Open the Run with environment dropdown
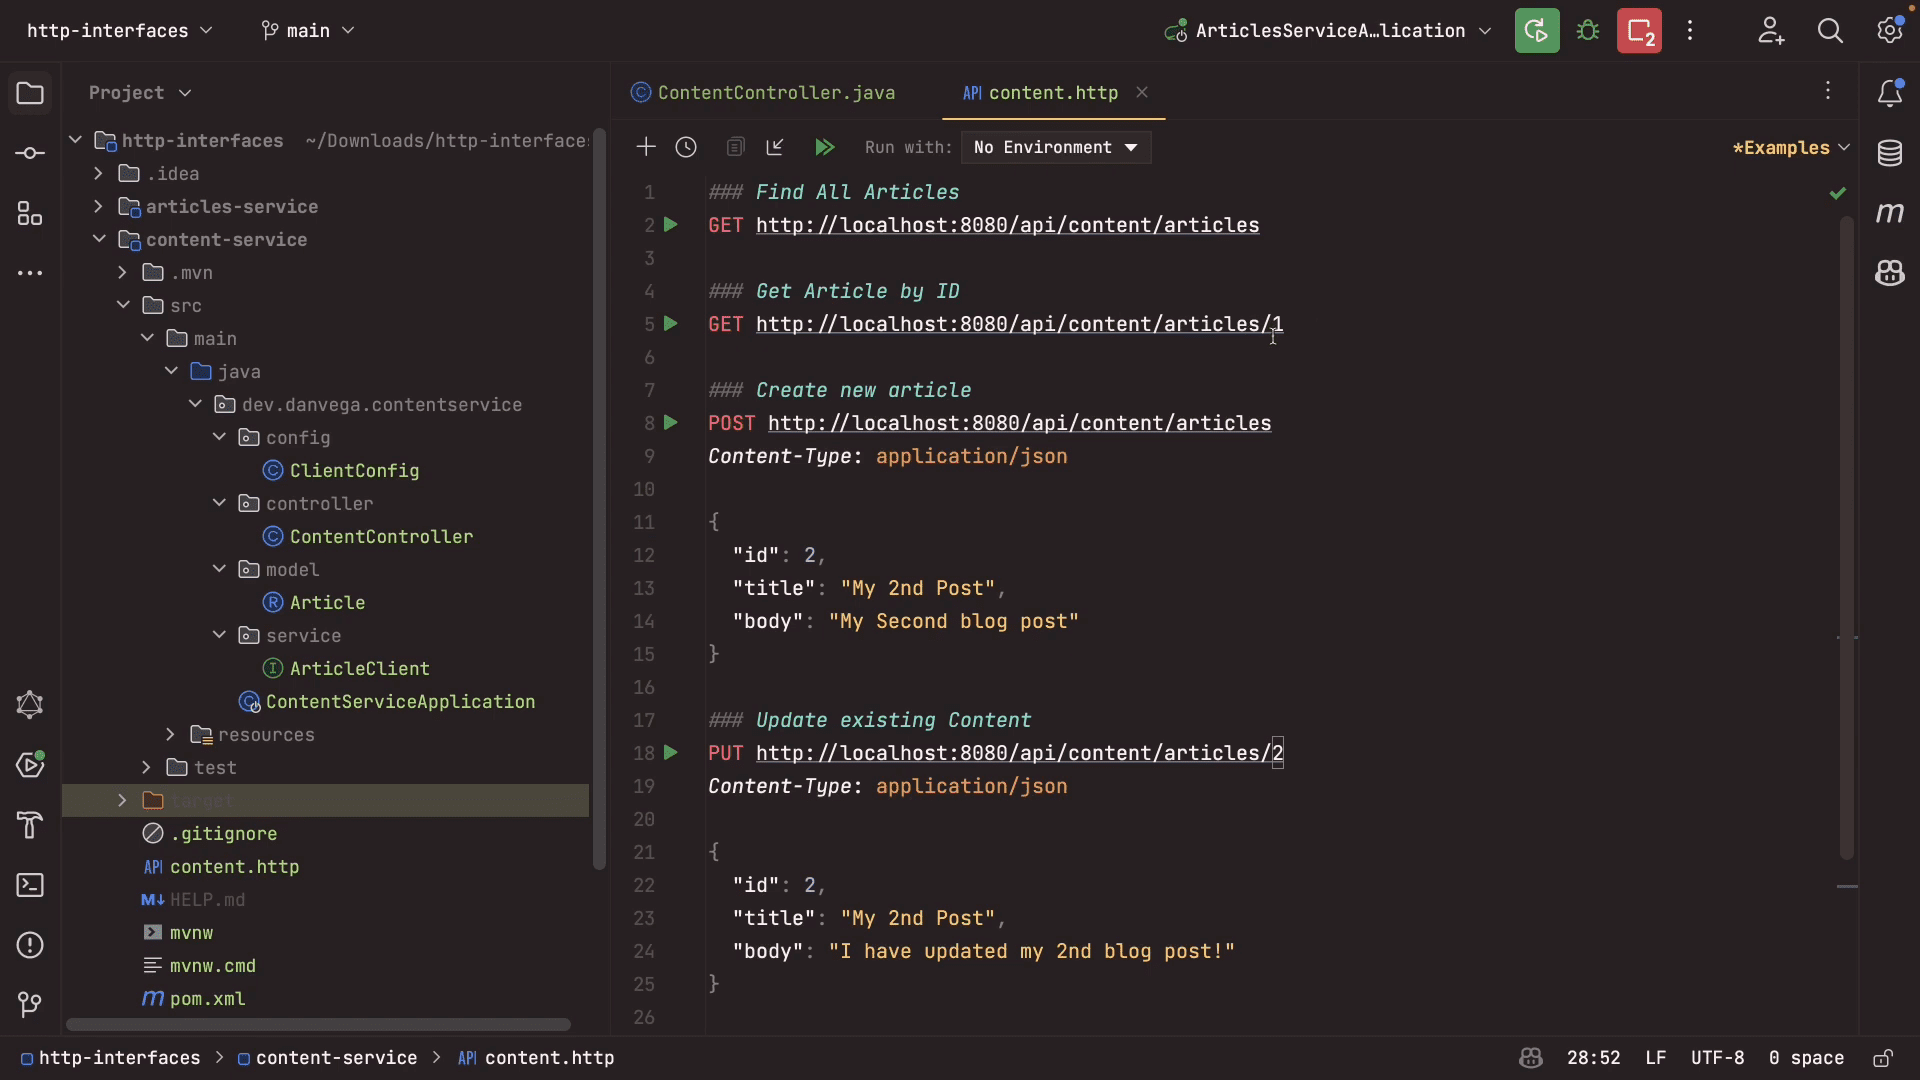The image size is (1920, 1080). click(x=1055, y=147)
